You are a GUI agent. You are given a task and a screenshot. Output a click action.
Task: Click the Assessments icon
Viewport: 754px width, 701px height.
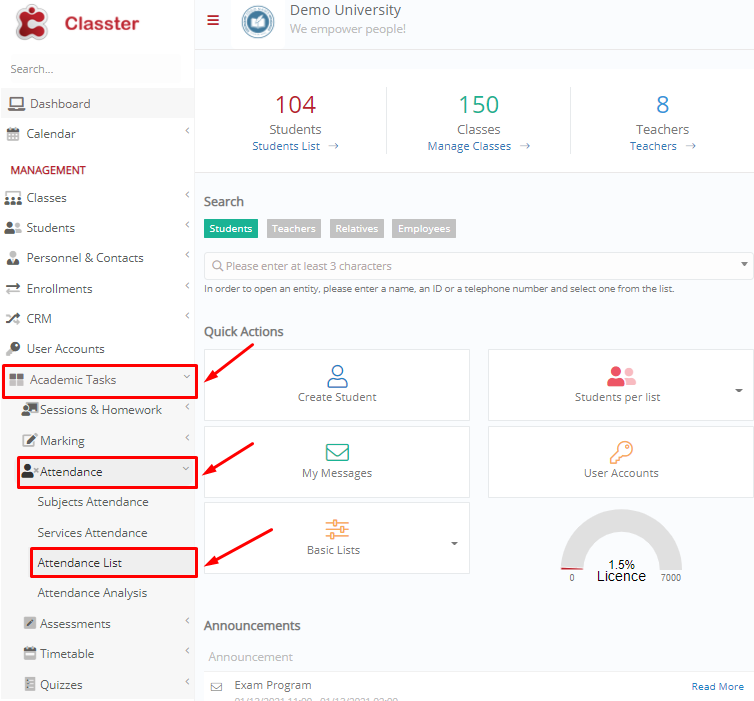30,623
